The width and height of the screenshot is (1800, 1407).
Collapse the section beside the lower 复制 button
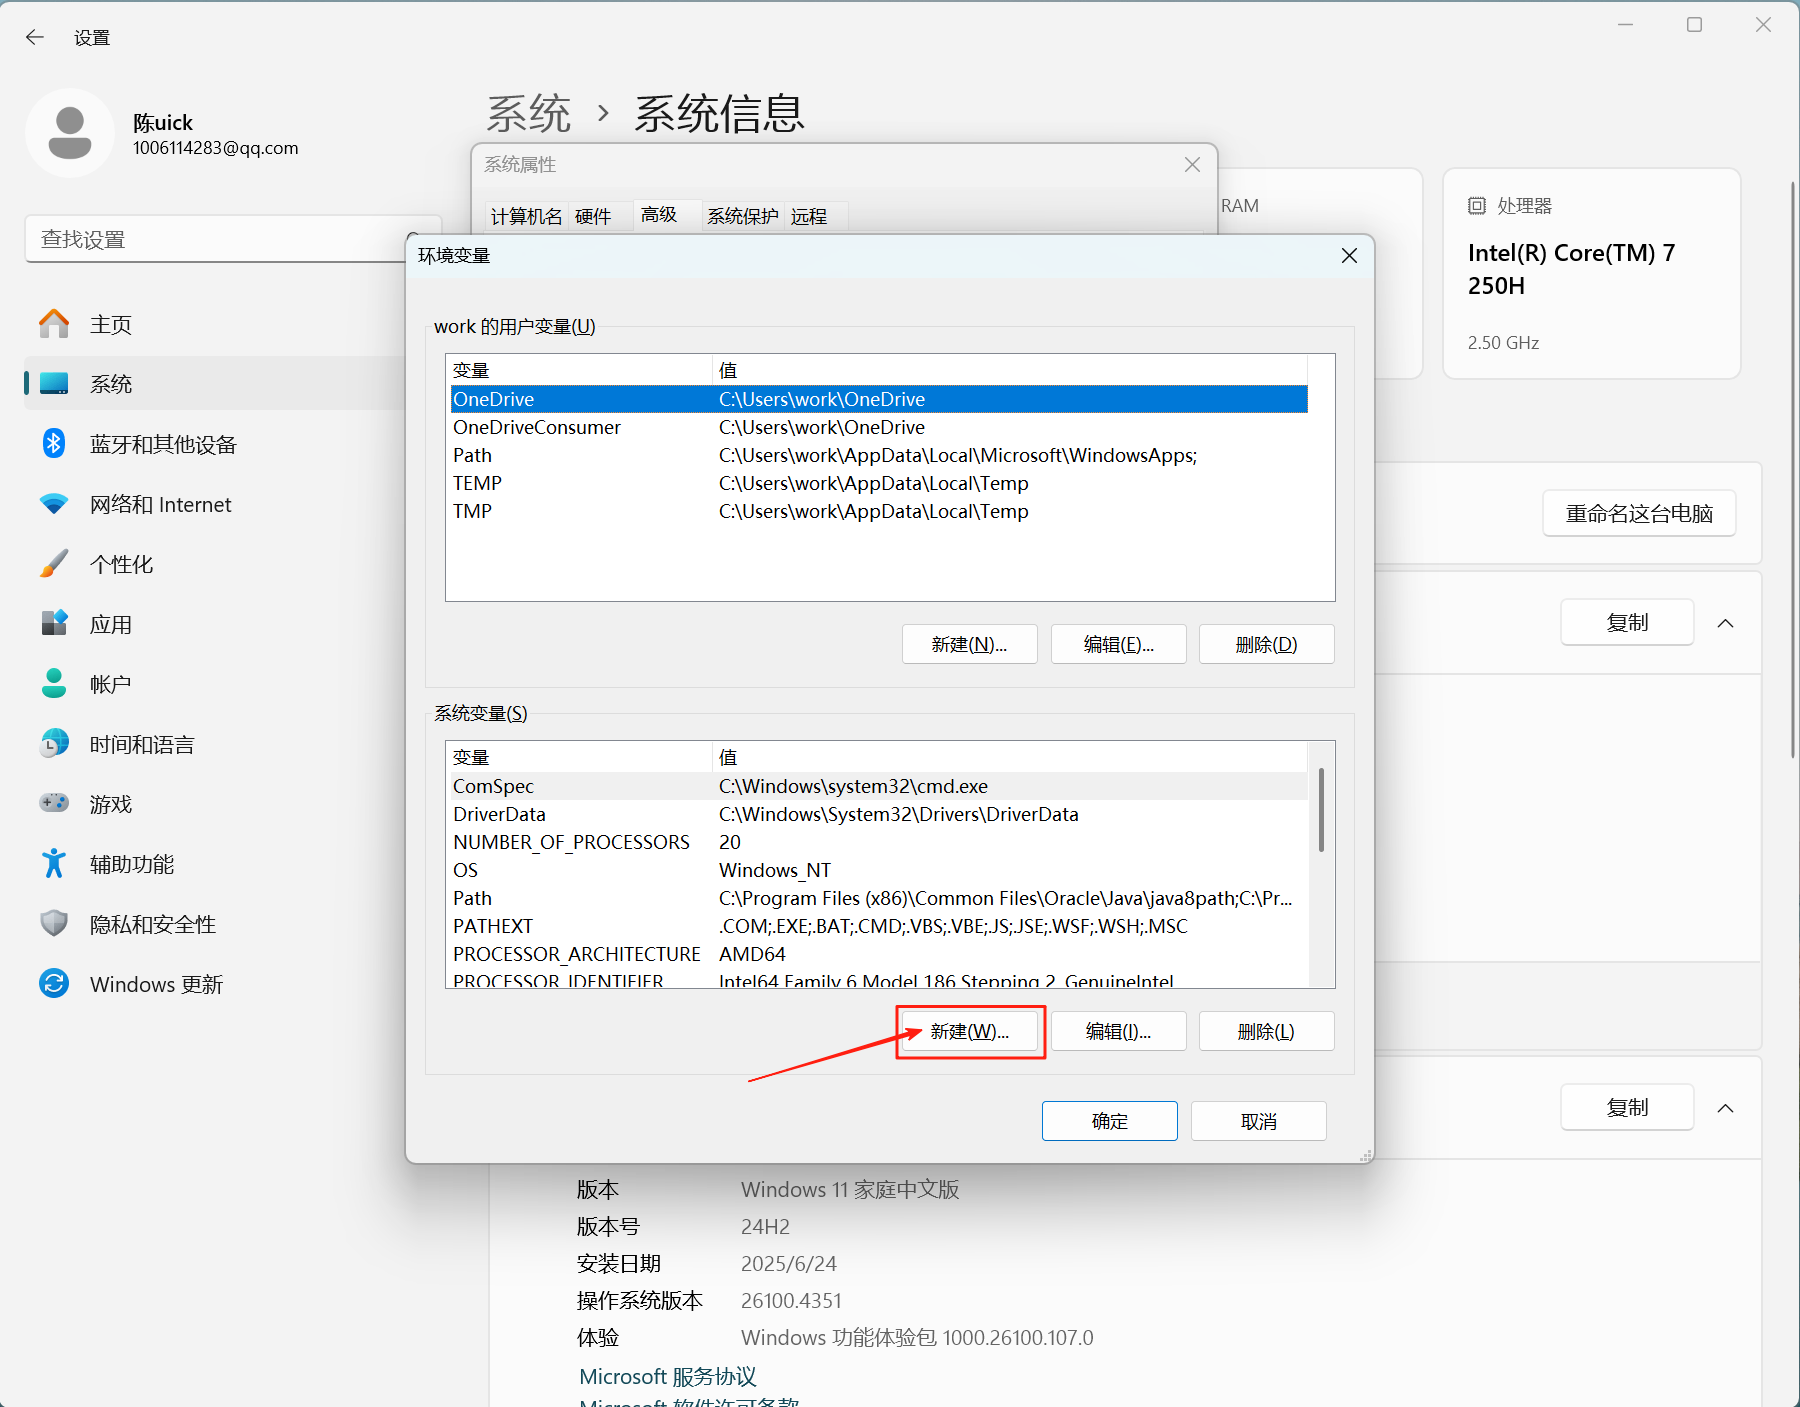coord(1726,1107)
